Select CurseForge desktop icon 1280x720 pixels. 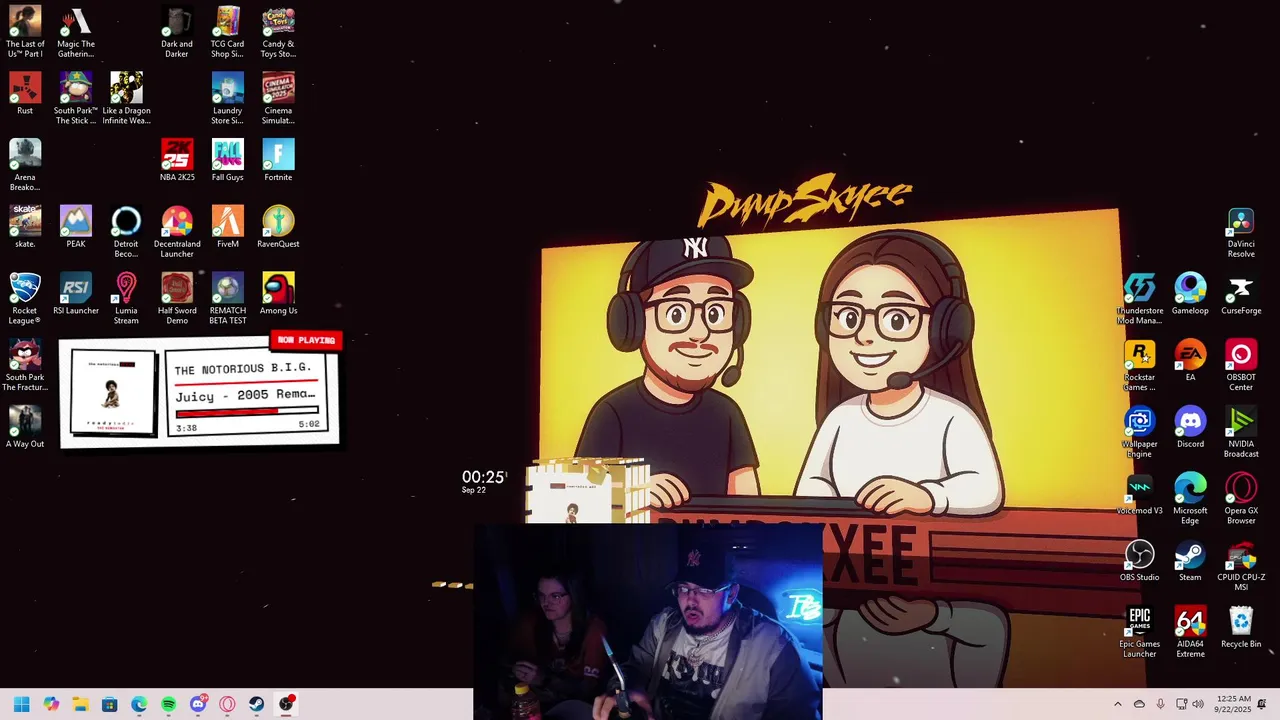tap(1241, 293)
